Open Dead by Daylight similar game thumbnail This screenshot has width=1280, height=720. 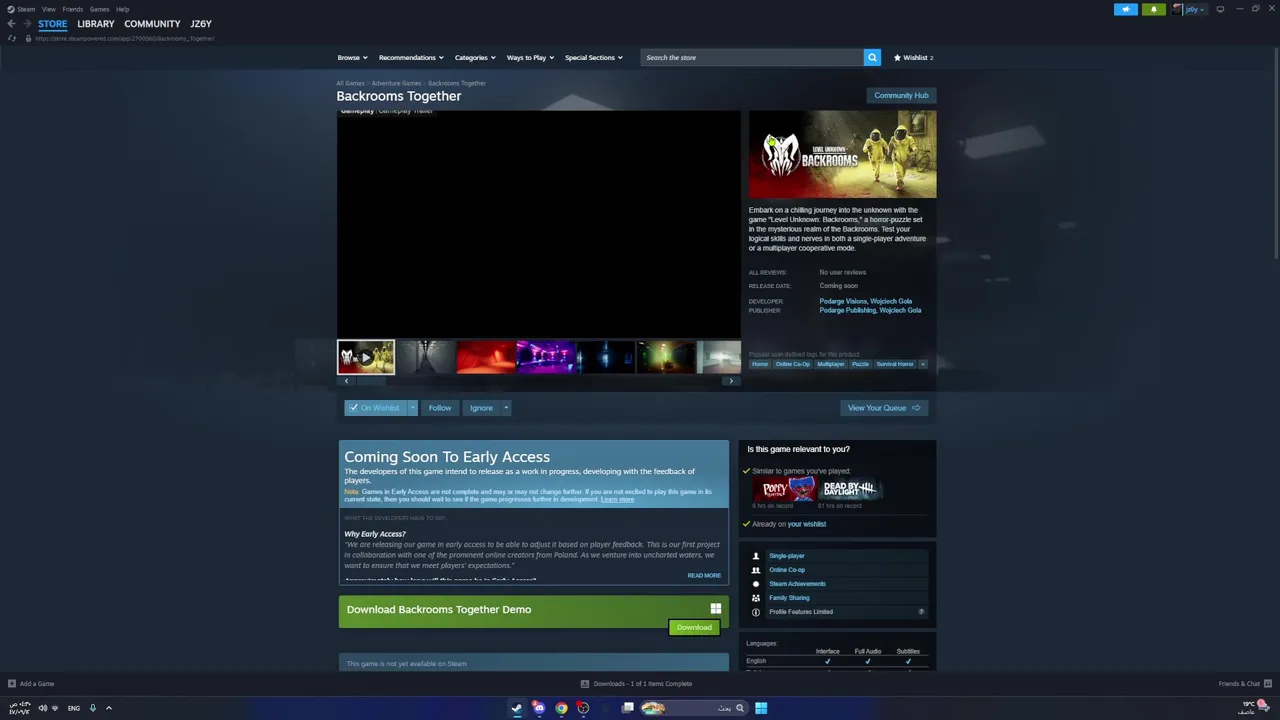(x=849, y=489)
